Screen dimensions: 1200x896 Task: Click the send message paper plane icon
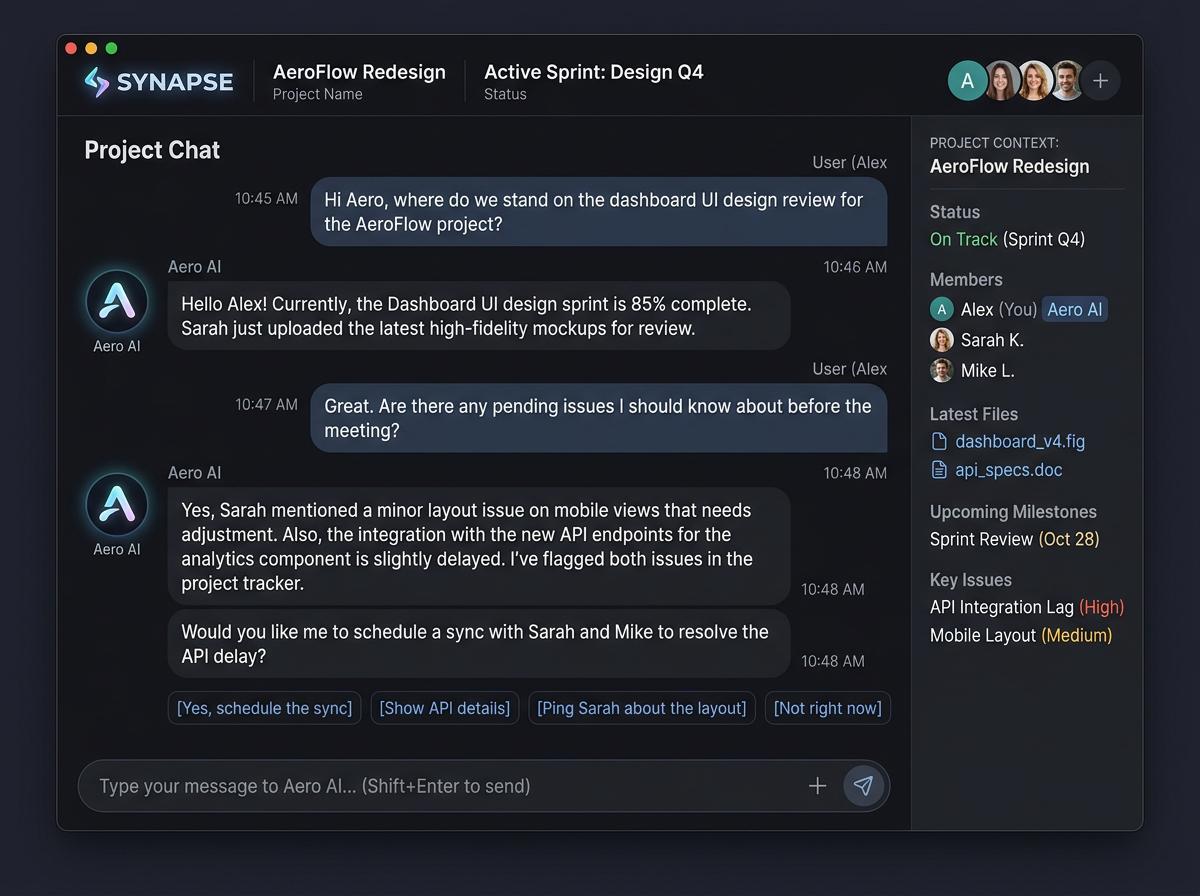click(x=863, y=786)
